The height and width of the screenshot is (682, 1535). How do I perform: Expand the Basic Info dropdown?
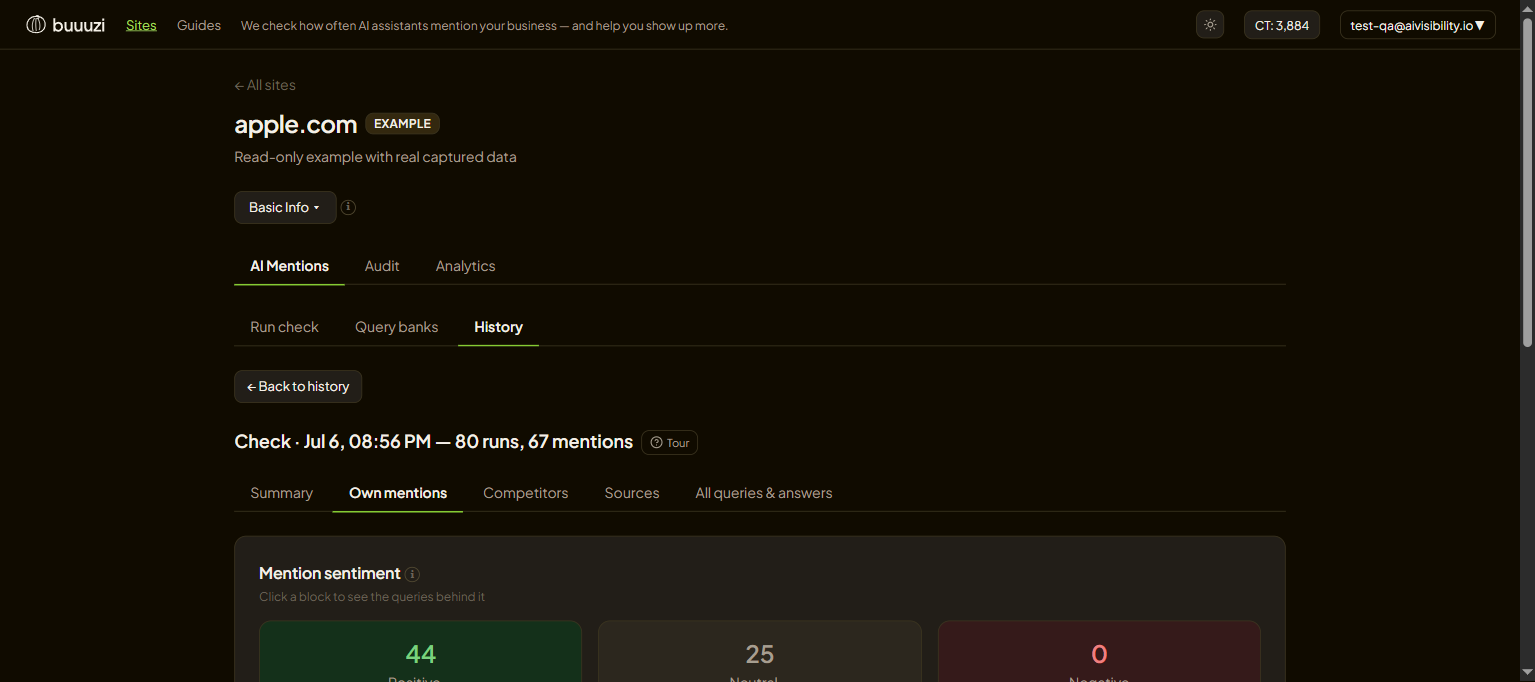[285, 207]
